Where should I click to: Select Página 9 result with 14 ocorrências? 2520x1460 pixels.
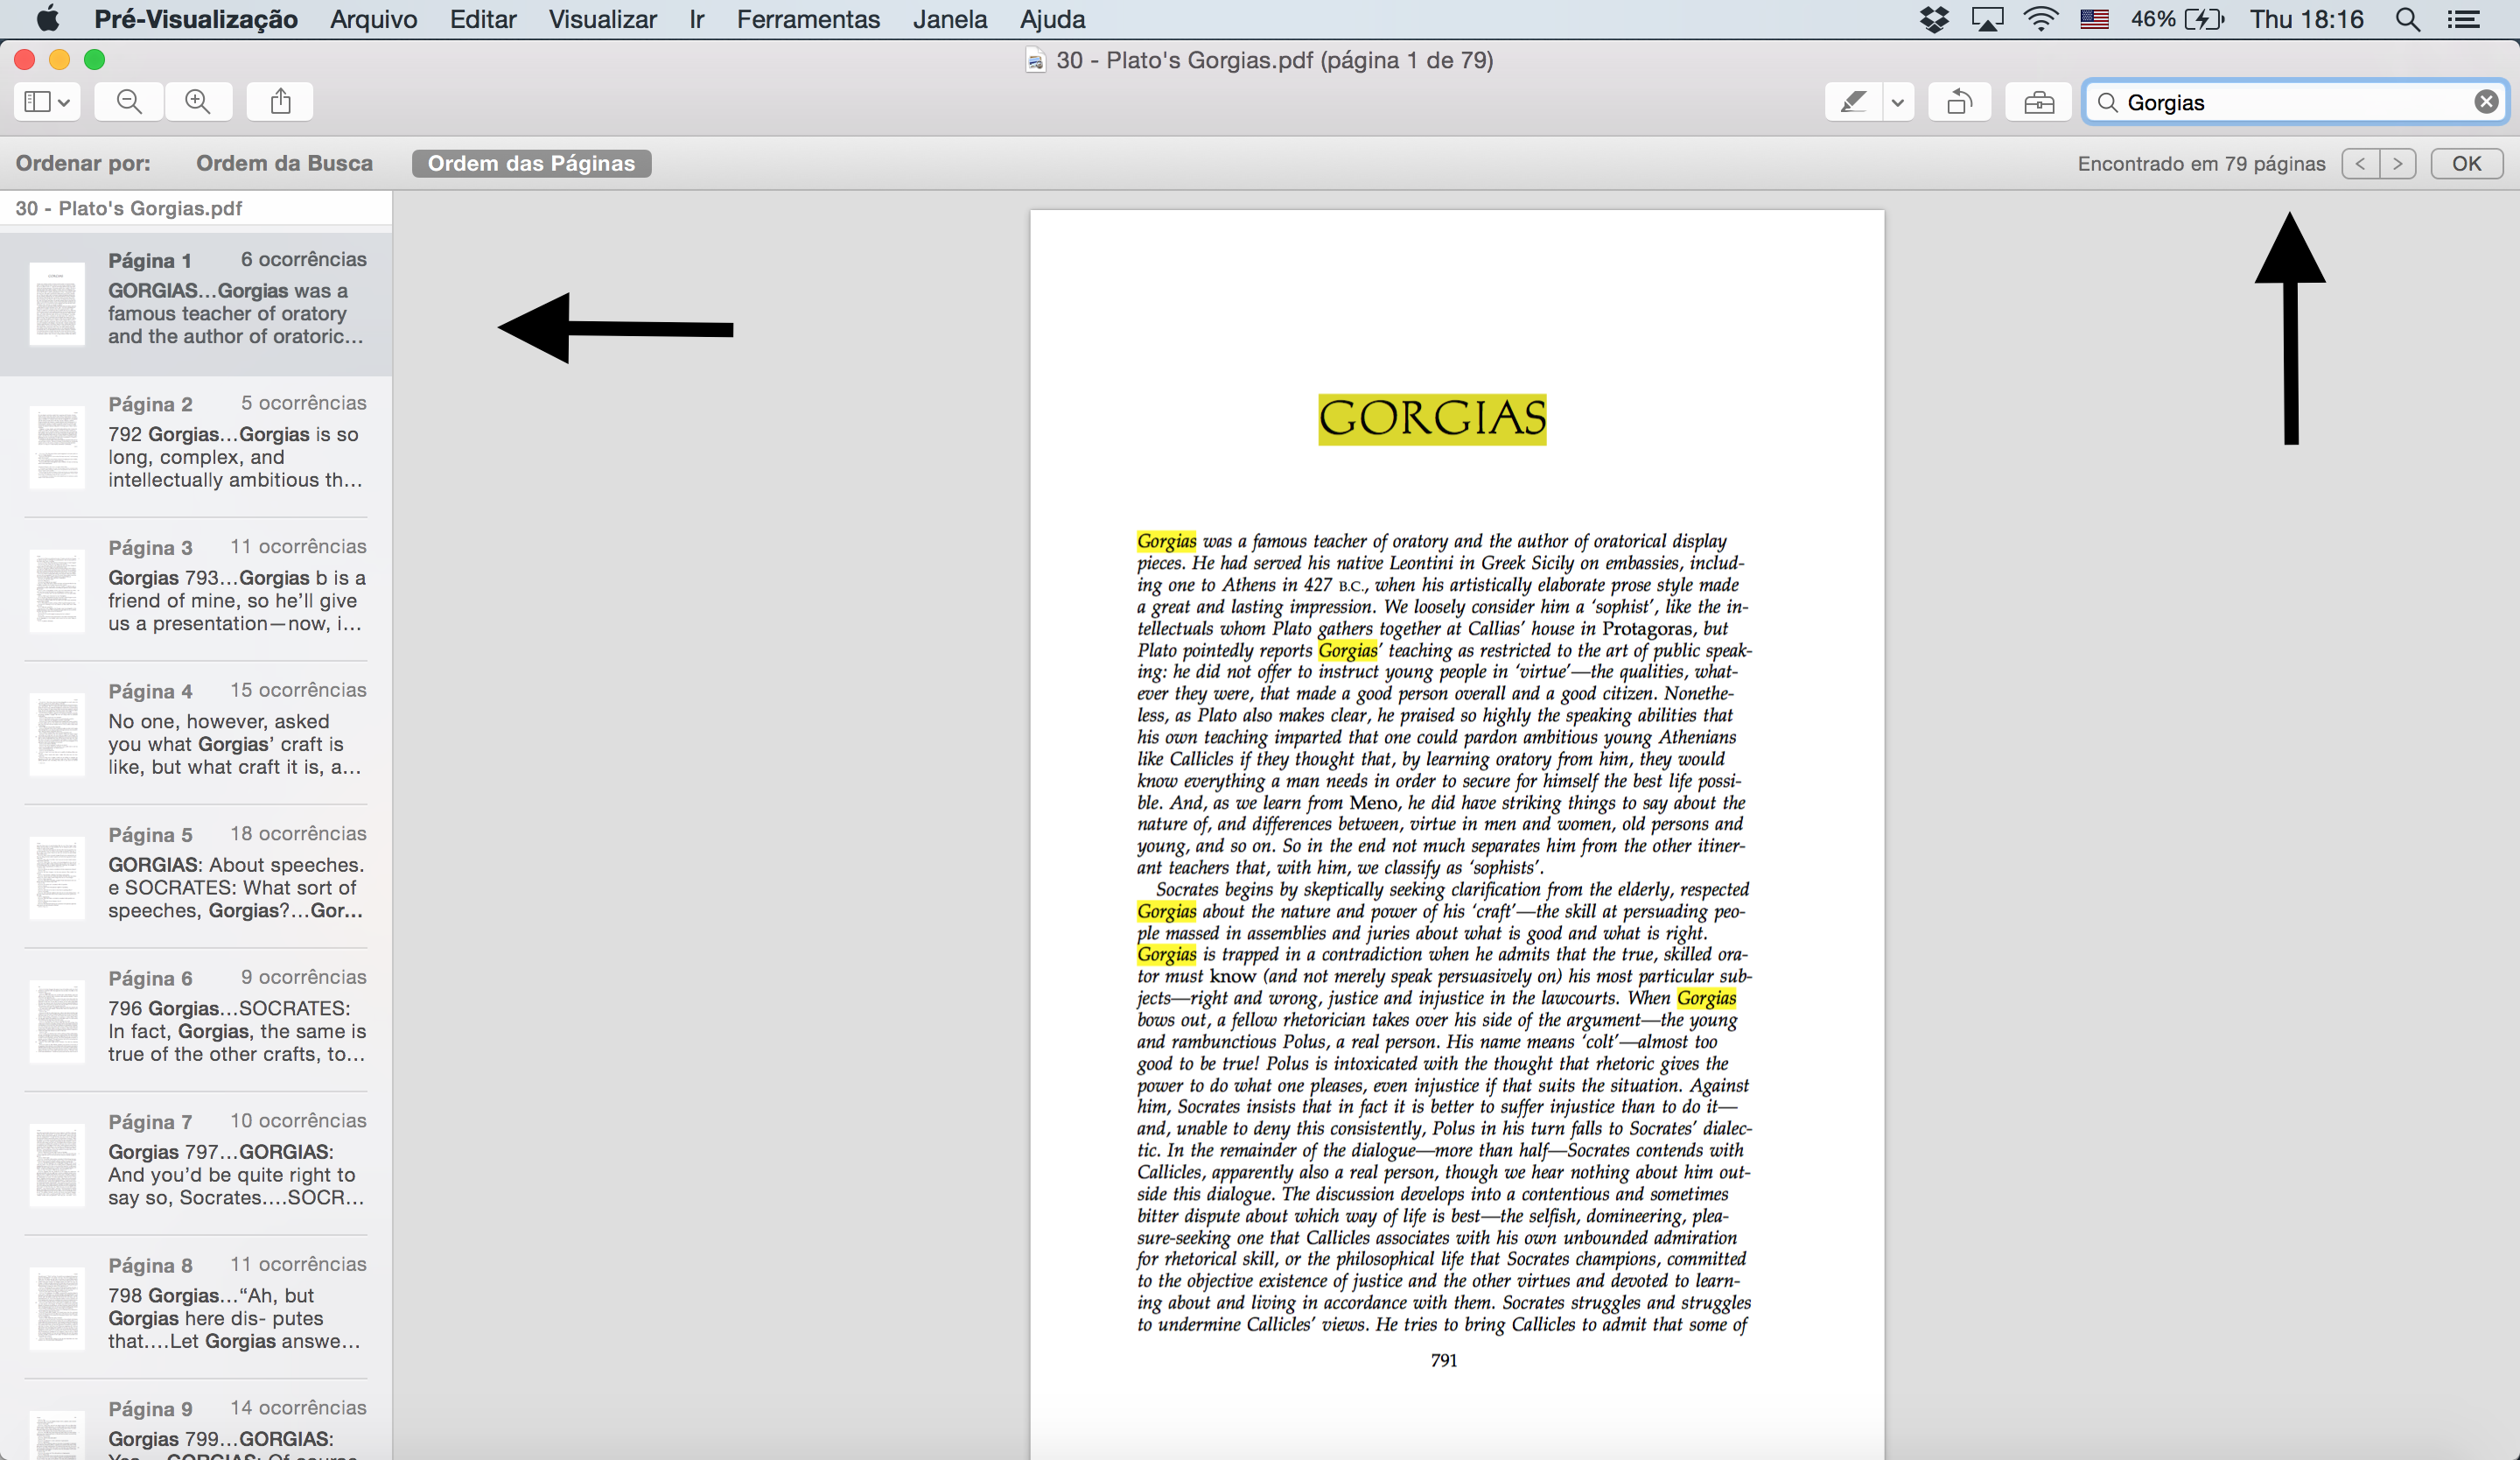196,1421
